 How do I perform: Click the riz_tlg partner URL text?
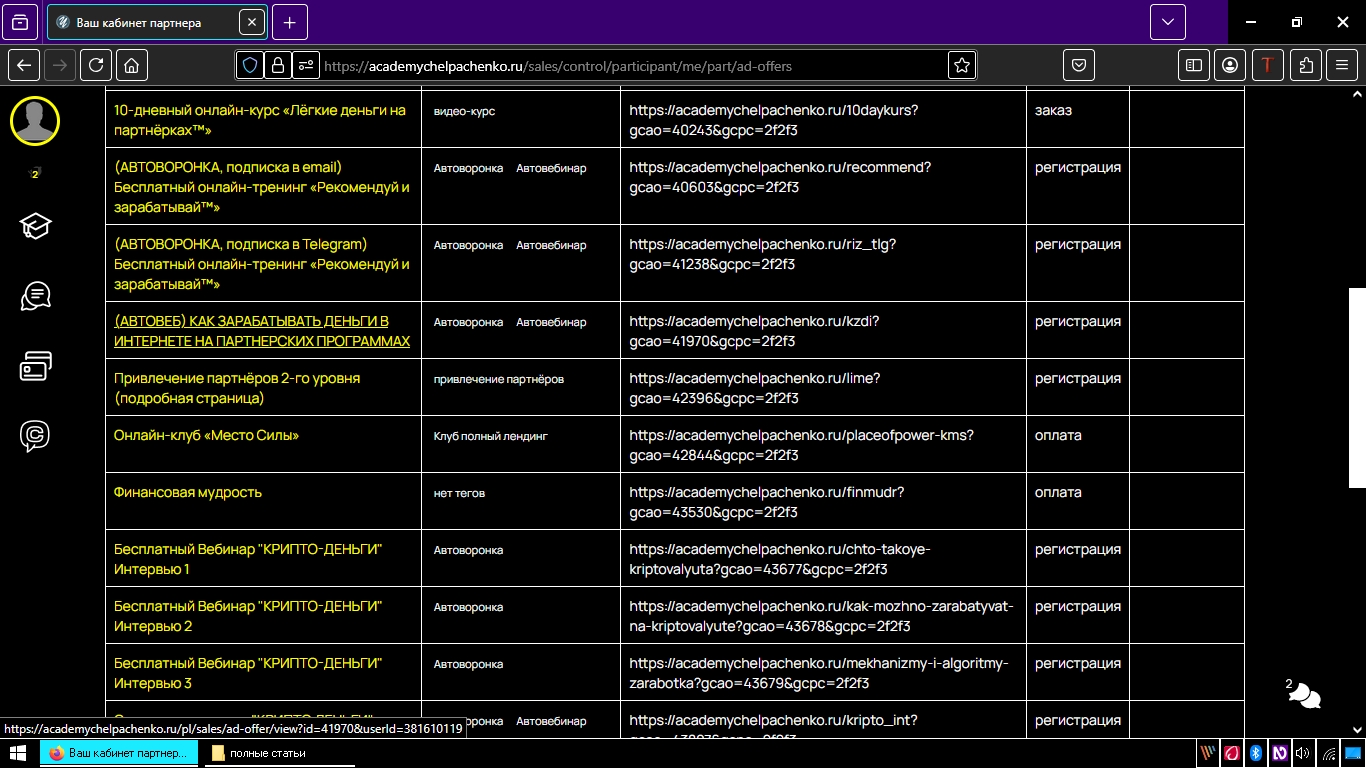click(x=763, y=254)
